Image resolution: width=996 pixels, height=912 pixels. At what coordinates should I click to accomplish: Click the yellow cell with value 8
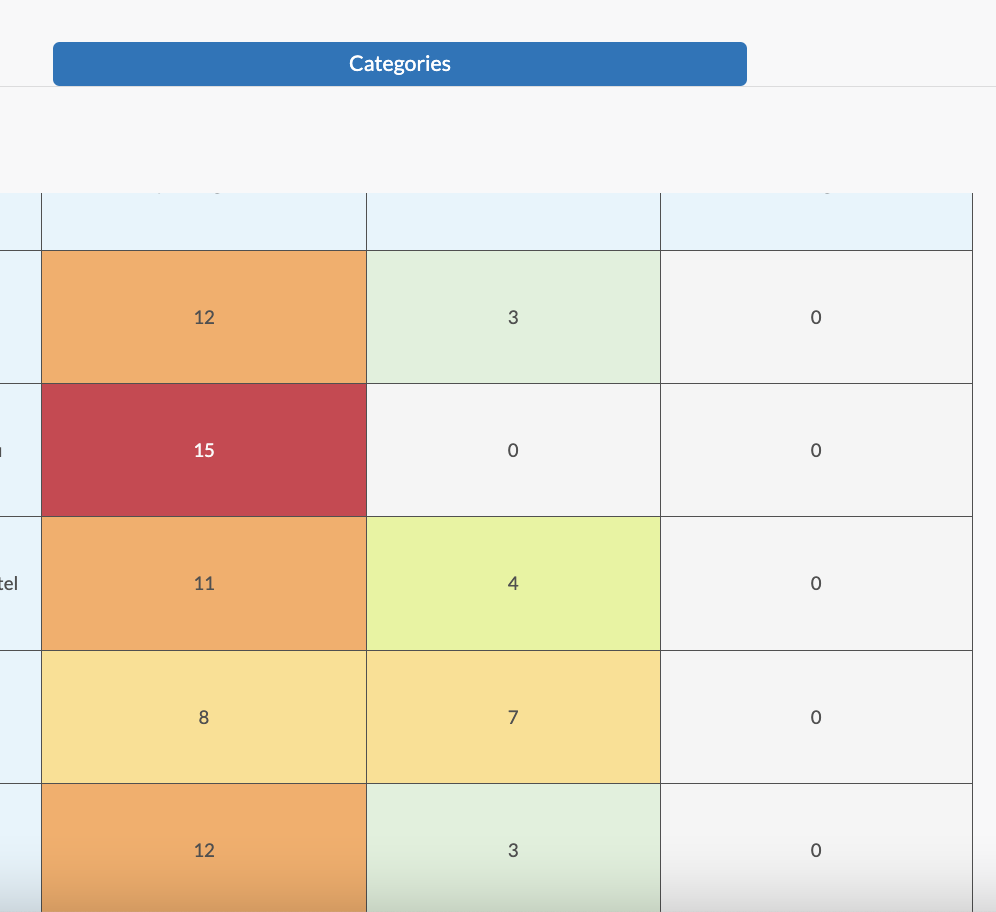[x=204, y=717]
